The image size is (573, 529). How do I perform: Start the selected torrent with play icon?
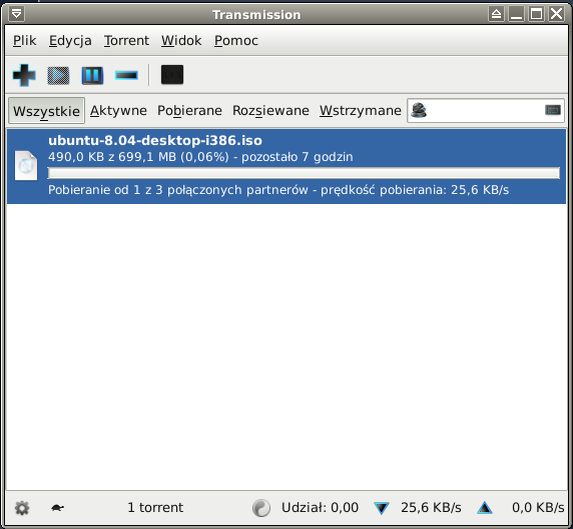(x=58, y=76)
